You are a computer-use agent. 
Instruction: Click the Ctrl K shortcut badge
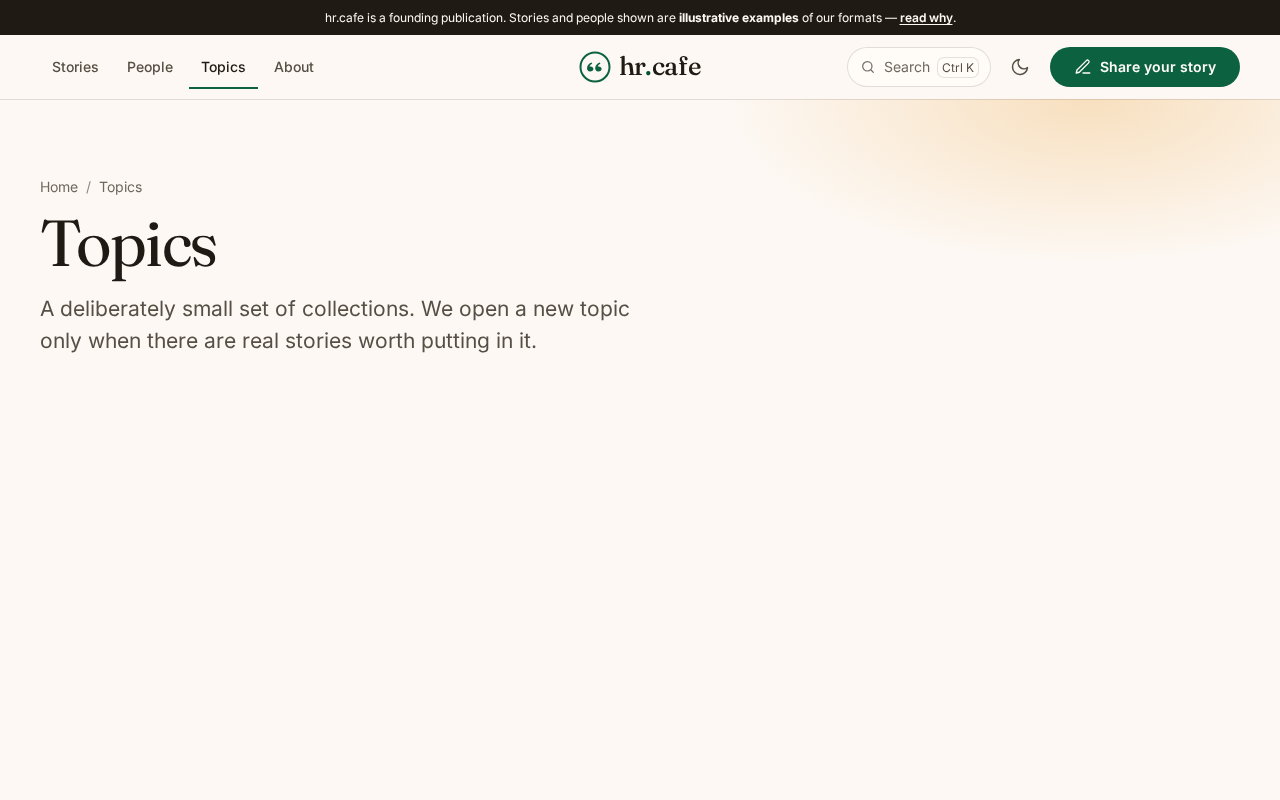click(x=958, y=67)
